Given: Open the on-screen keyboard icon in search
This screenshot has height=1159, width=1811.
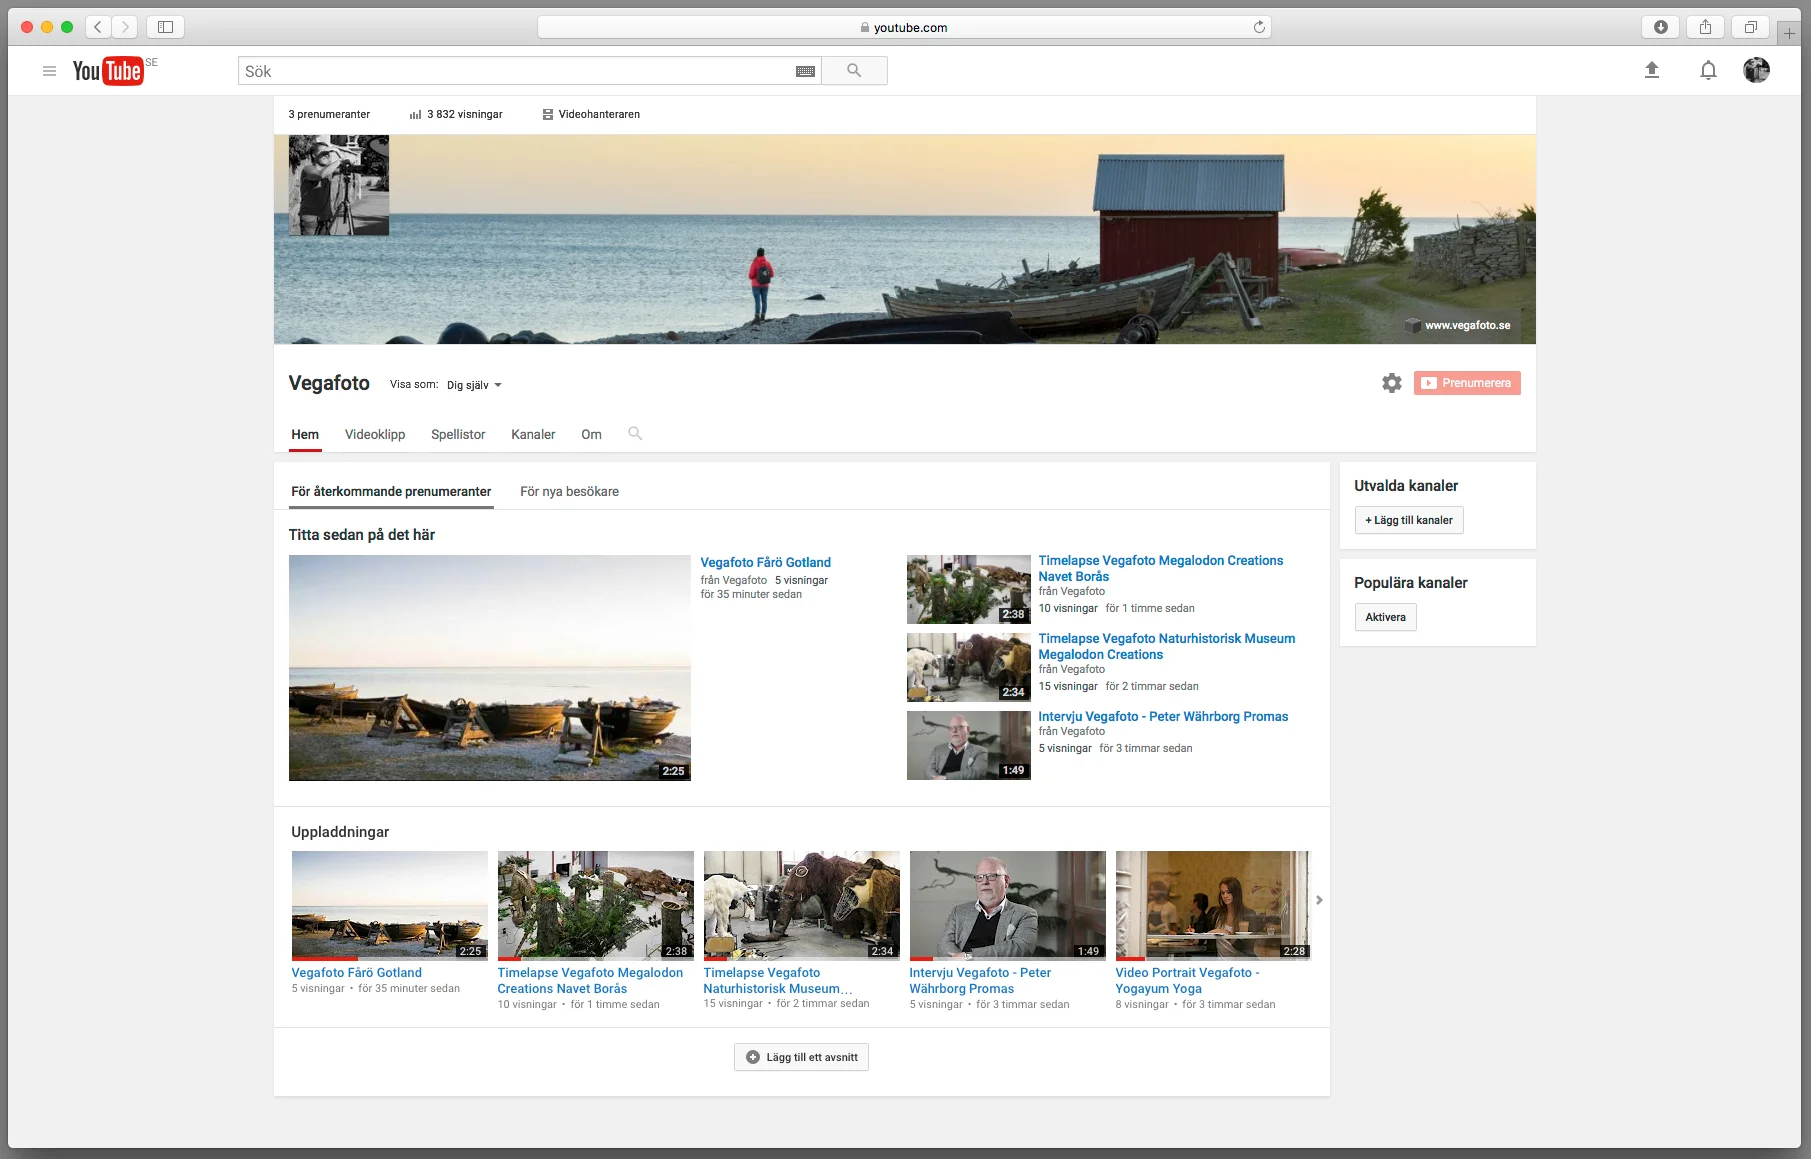Looking at the screenshot, I should [x=805, y=71].
